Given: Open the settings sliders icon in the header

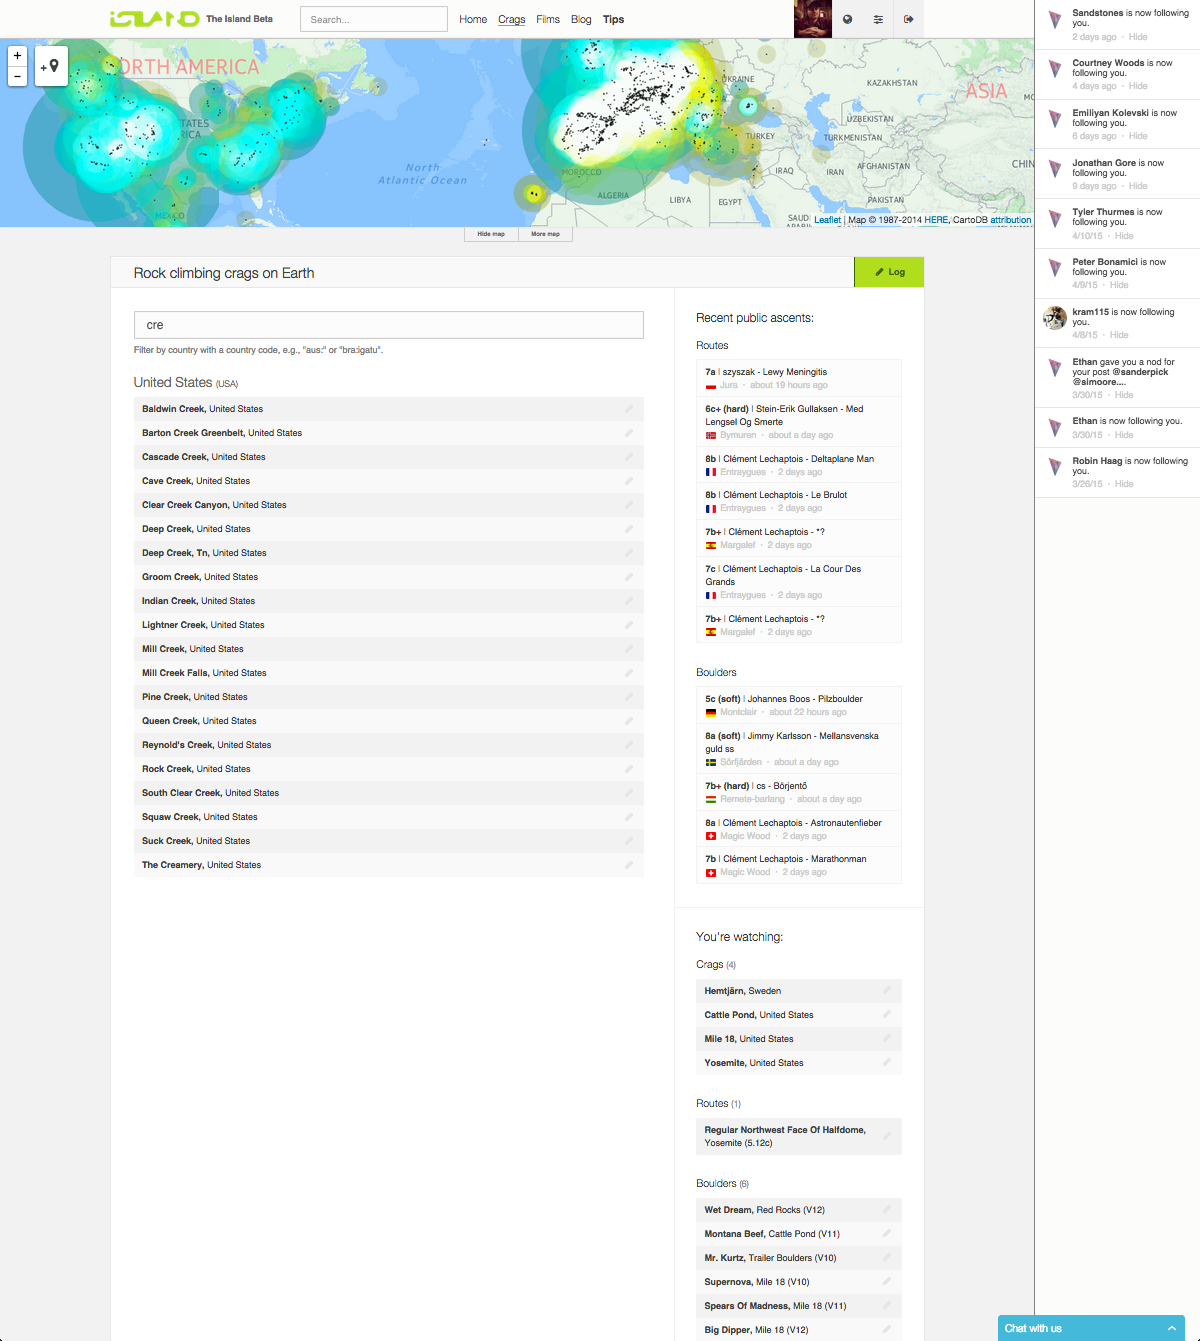Looking at the screenshot, I should [877, 18].
